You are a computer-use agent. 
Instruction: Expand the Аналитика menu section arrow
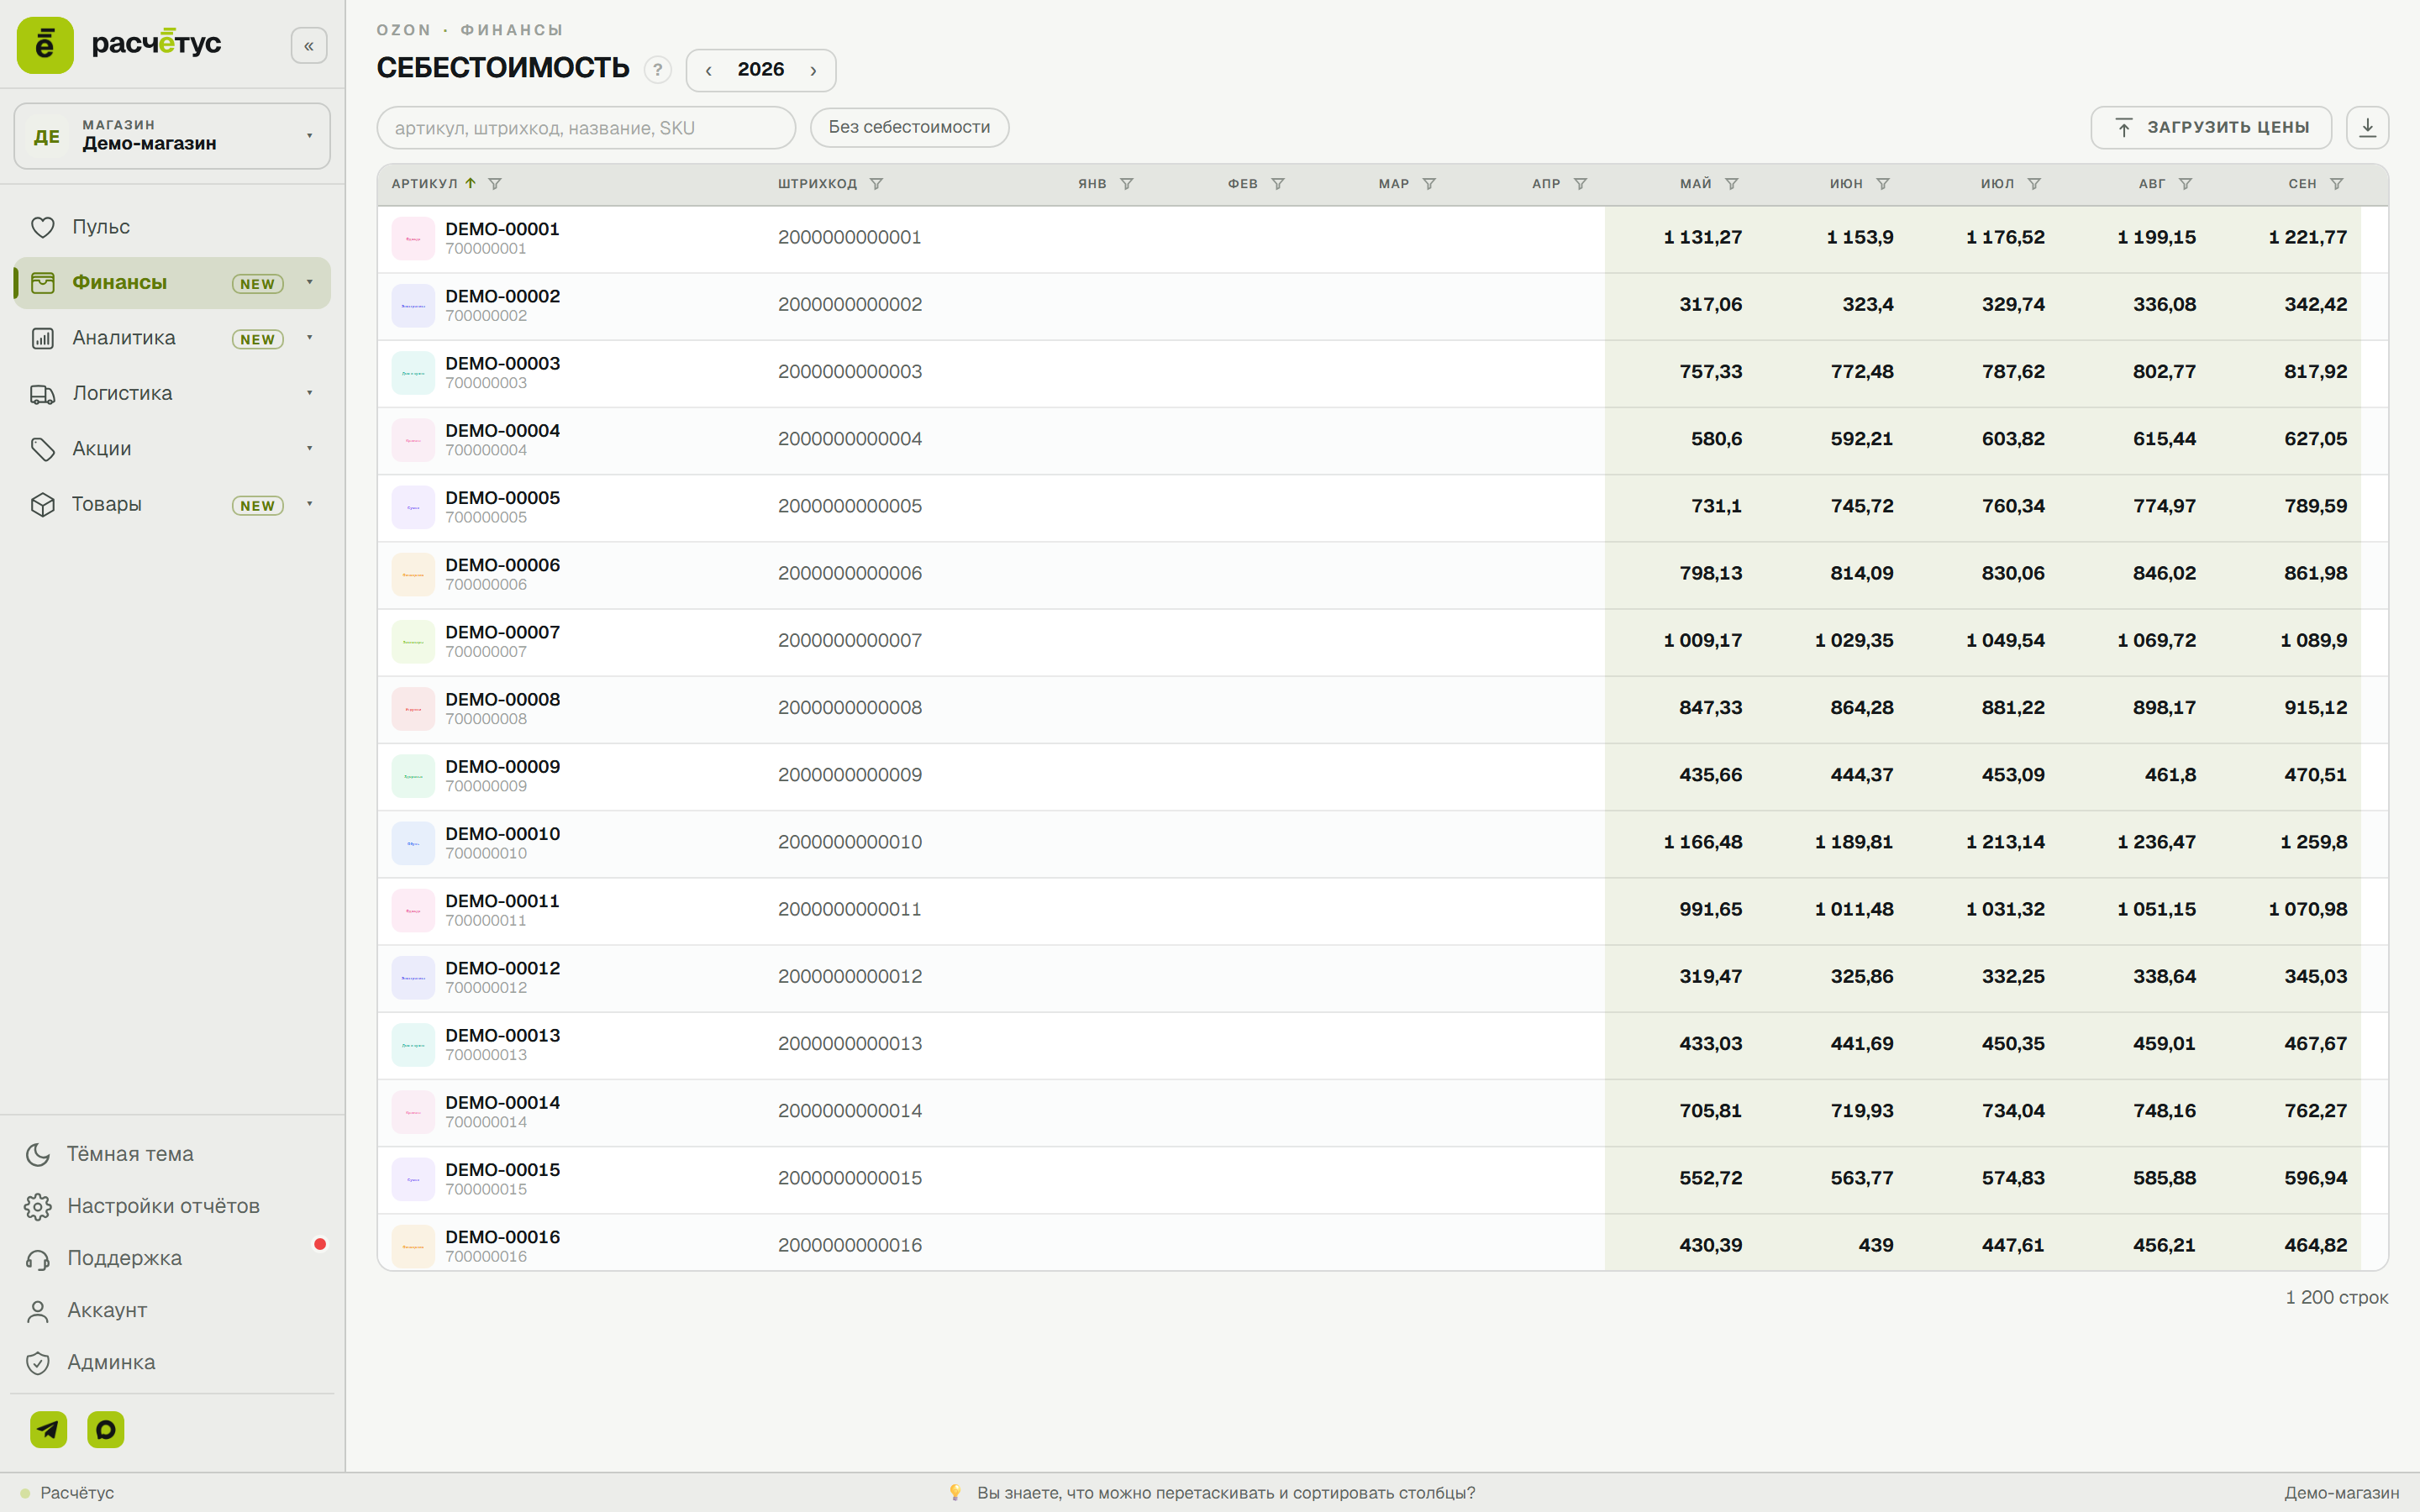[x=310, y=338]
